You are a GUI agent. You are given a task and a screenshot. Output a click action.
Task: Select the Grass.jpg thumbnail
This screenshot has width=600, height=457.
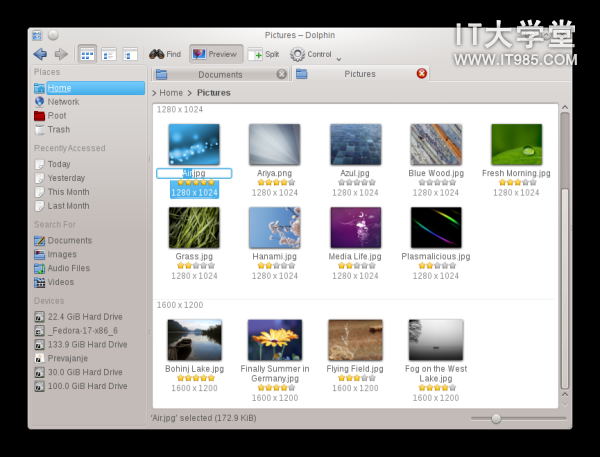tap(194, 227)
